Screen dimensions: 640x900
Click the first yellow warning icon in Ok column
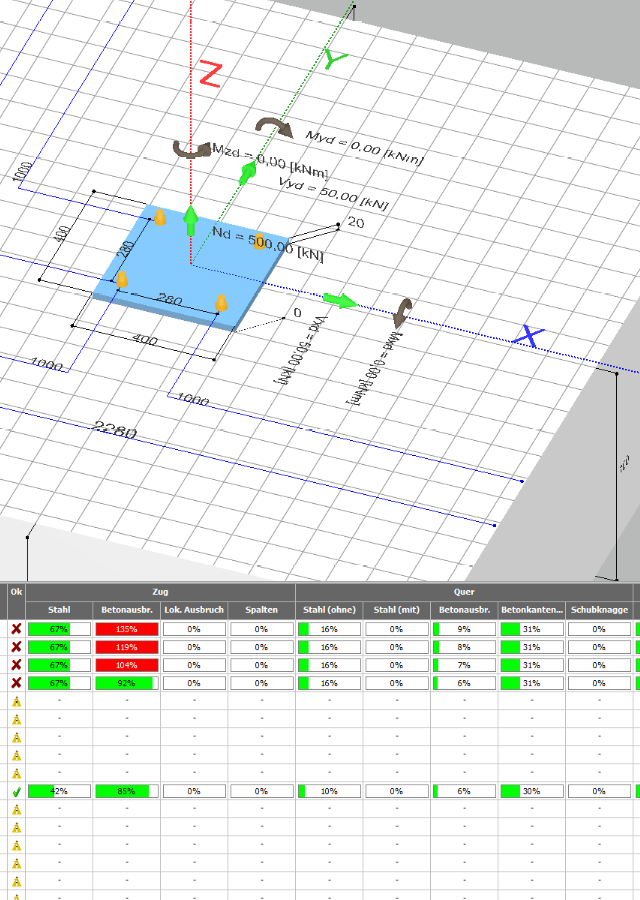(x=15, y=701)
